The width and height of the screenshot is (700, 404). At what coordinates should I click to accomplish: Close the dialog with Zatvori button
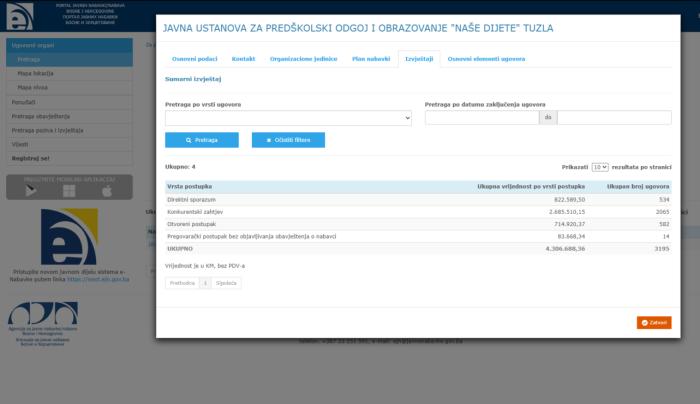[x=654, y=323]
